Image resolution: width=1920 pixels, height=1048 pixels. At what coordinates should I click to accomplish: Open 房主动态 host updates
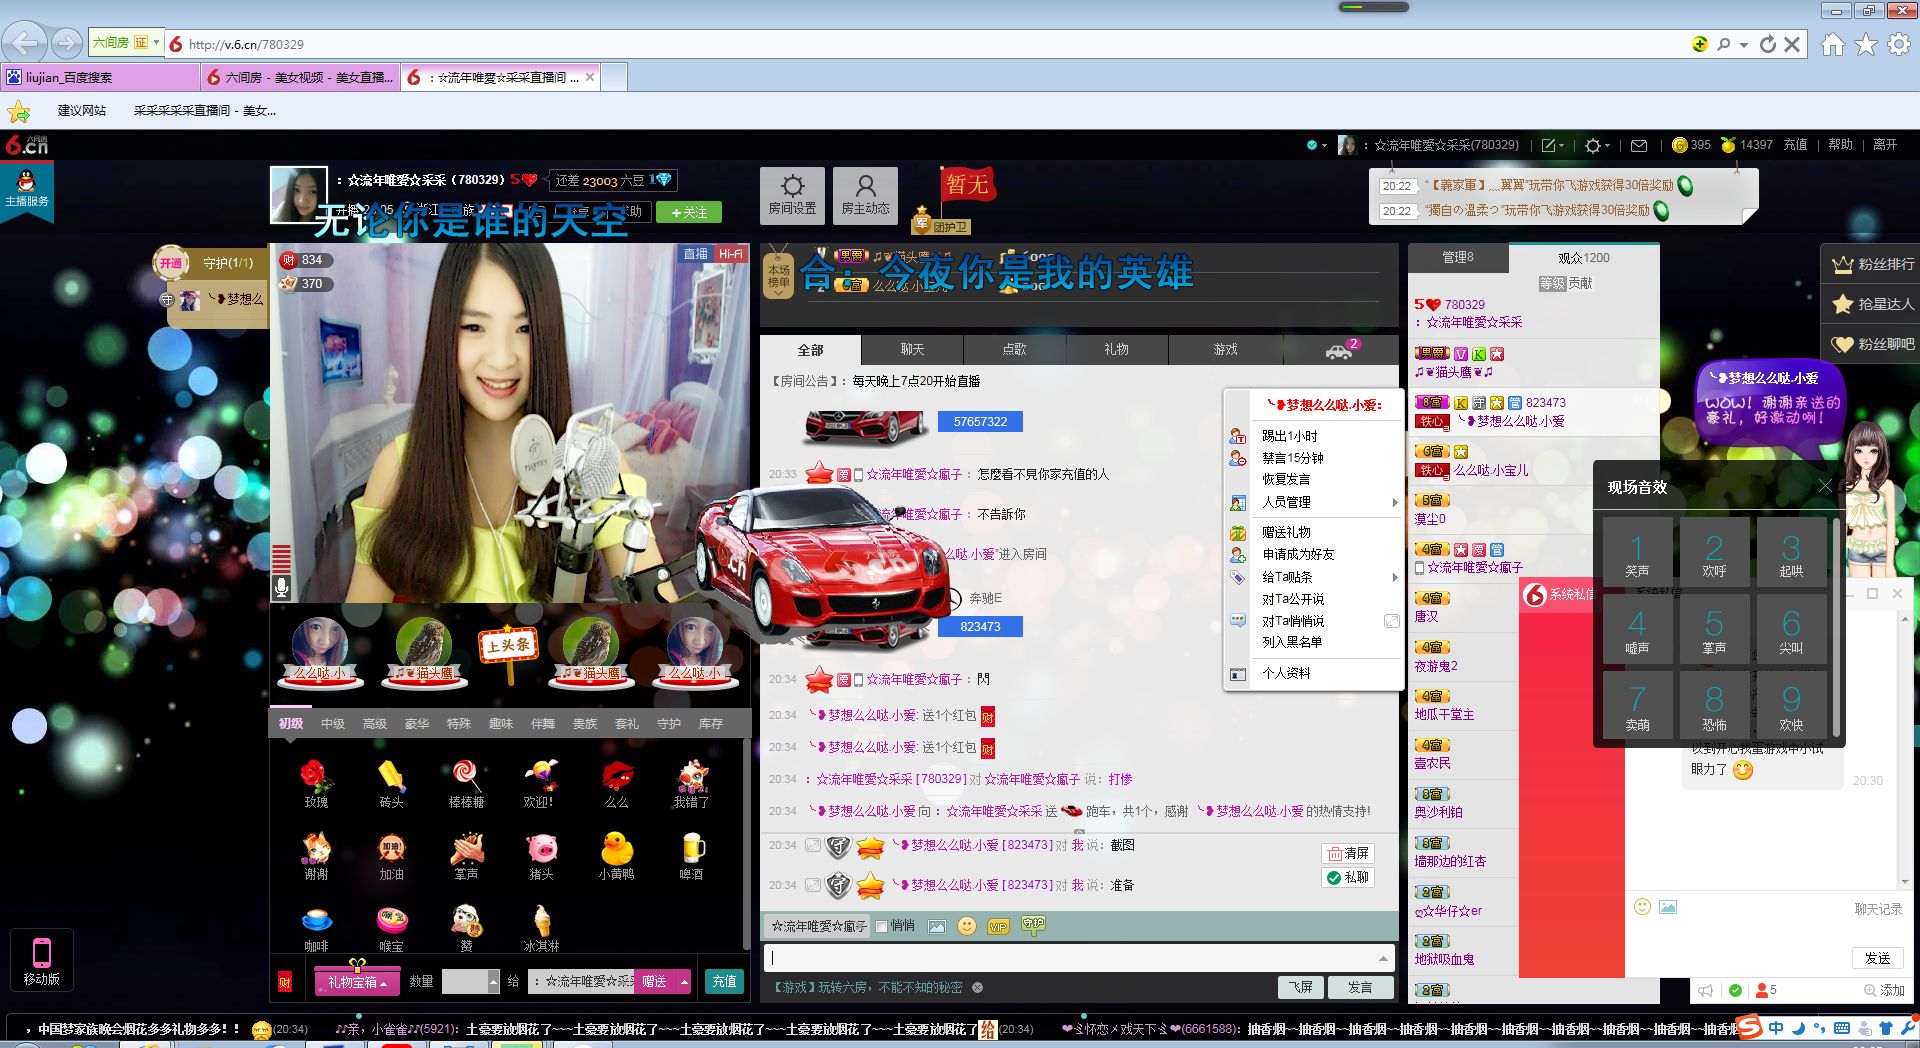[x=865, y=195]
